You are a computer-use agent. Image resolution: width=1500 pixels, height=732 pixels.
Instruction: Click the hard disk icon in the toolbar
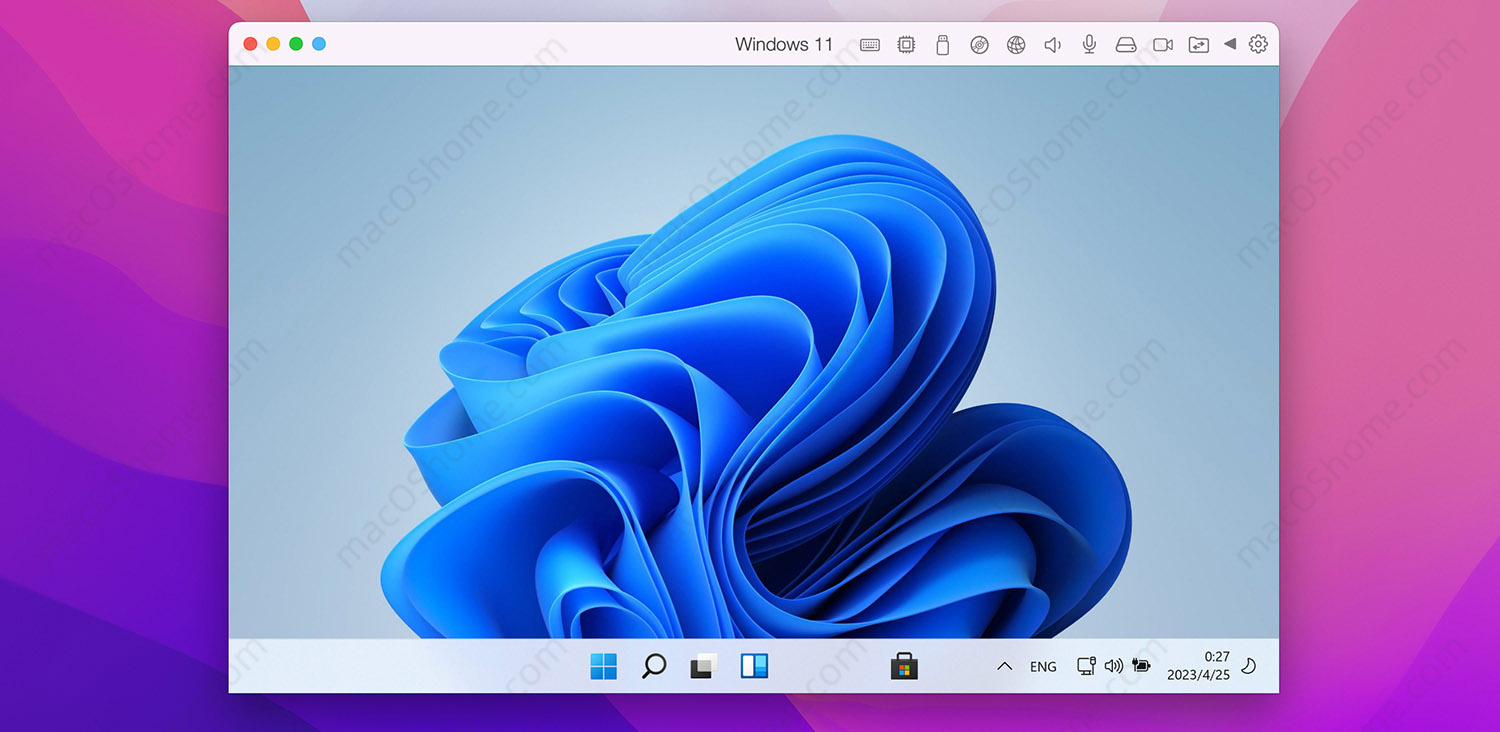[x=1125, y=44]
